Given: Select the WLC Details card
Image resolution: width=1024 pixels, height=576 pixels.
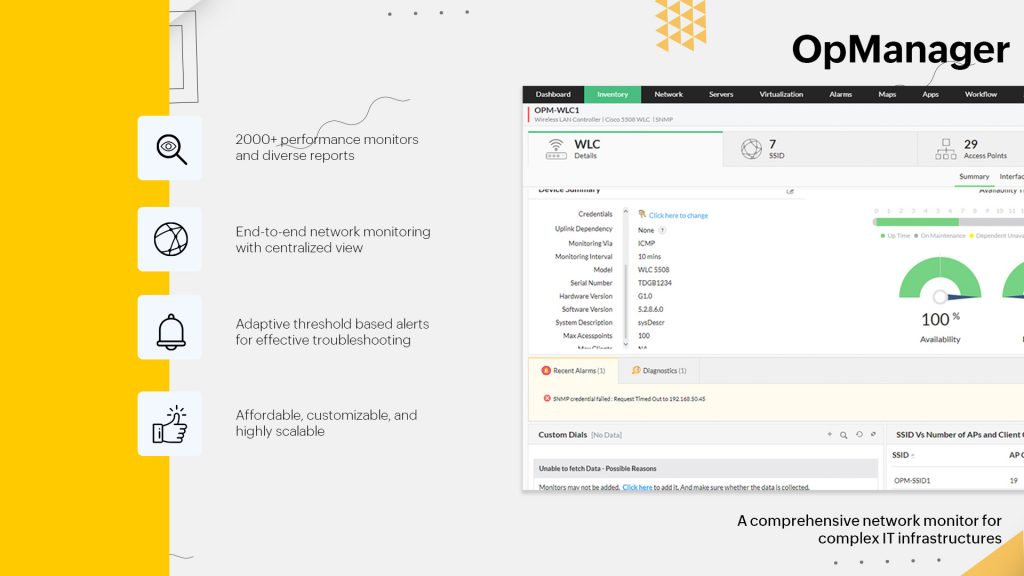Looking at the screenshot, I should point(625,149).
